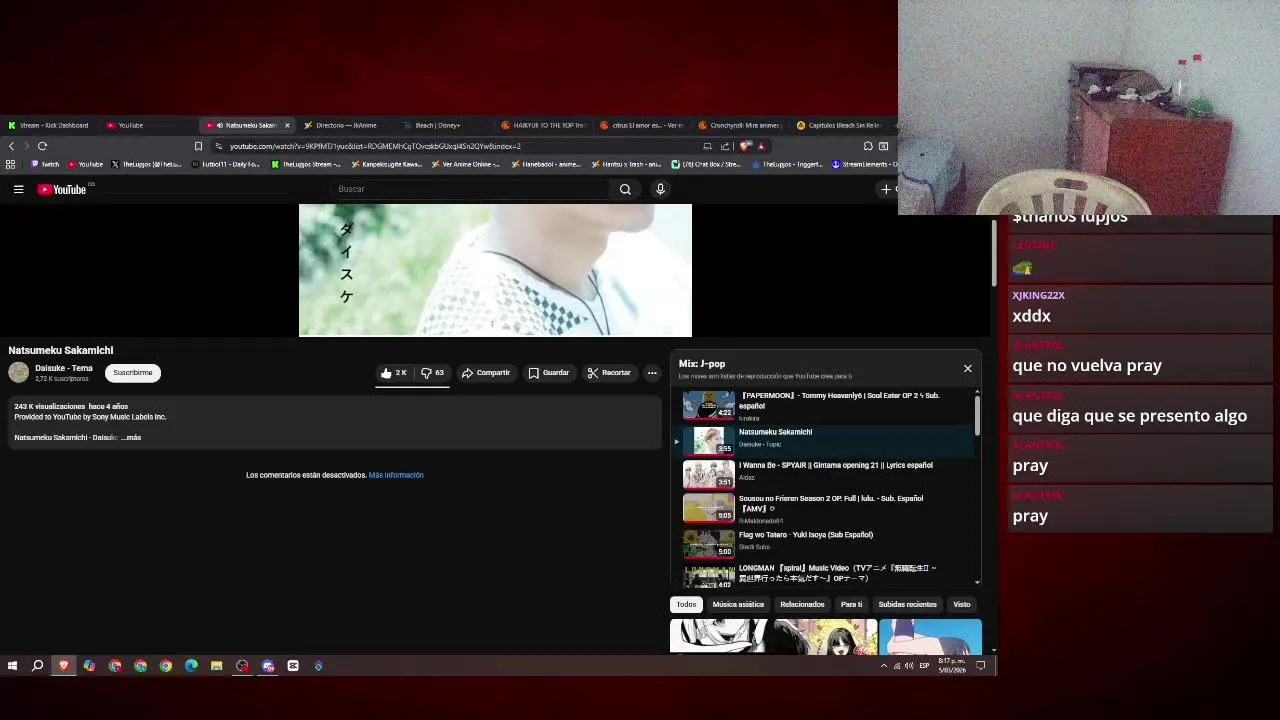This screenshot has height=720, width=1280.
Task: Go to YouTube home via logo
Action: pos(62,189)
